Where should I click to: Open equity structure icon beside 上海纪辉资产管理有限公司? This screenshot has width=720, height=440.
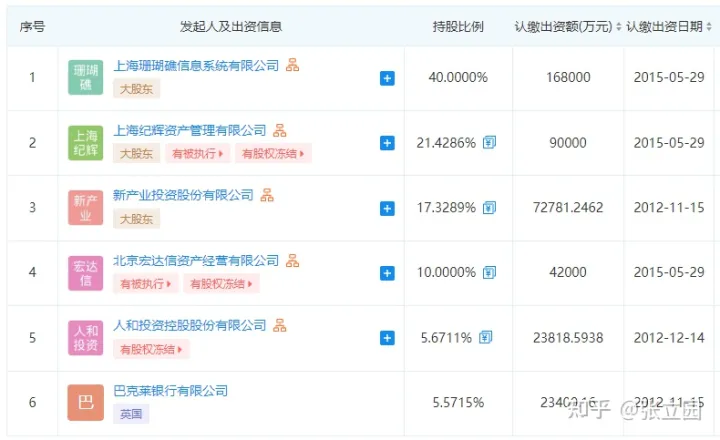point(280,130)
